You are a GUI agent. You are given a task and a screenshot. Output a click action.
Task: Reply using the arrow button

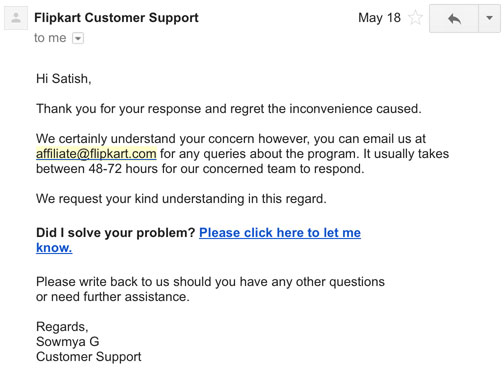pyautogui.click(x=454, y=18)
